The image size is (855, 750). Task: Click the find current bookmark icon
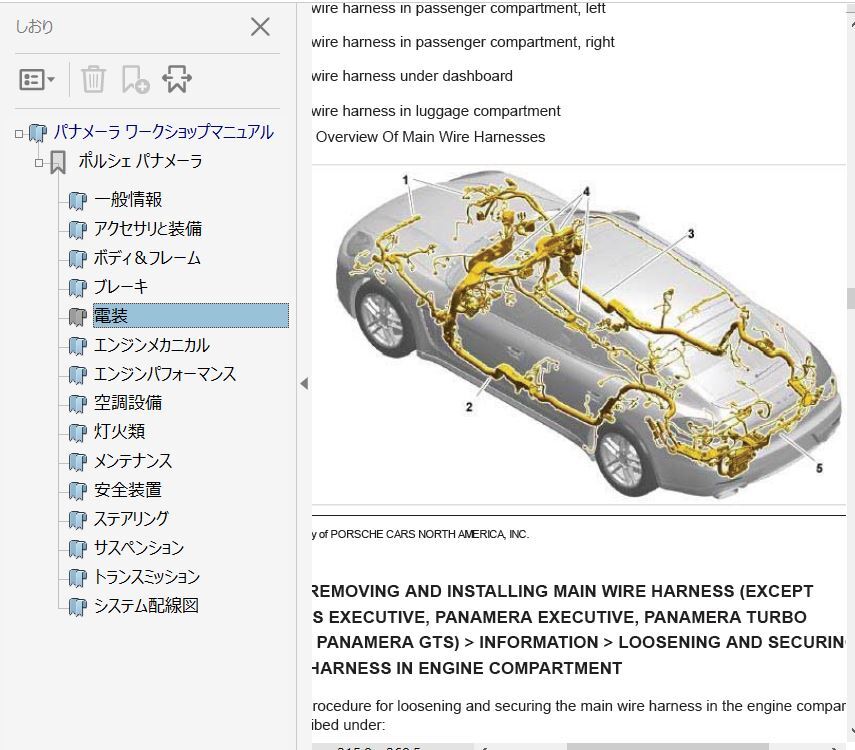tap(177, 80)
